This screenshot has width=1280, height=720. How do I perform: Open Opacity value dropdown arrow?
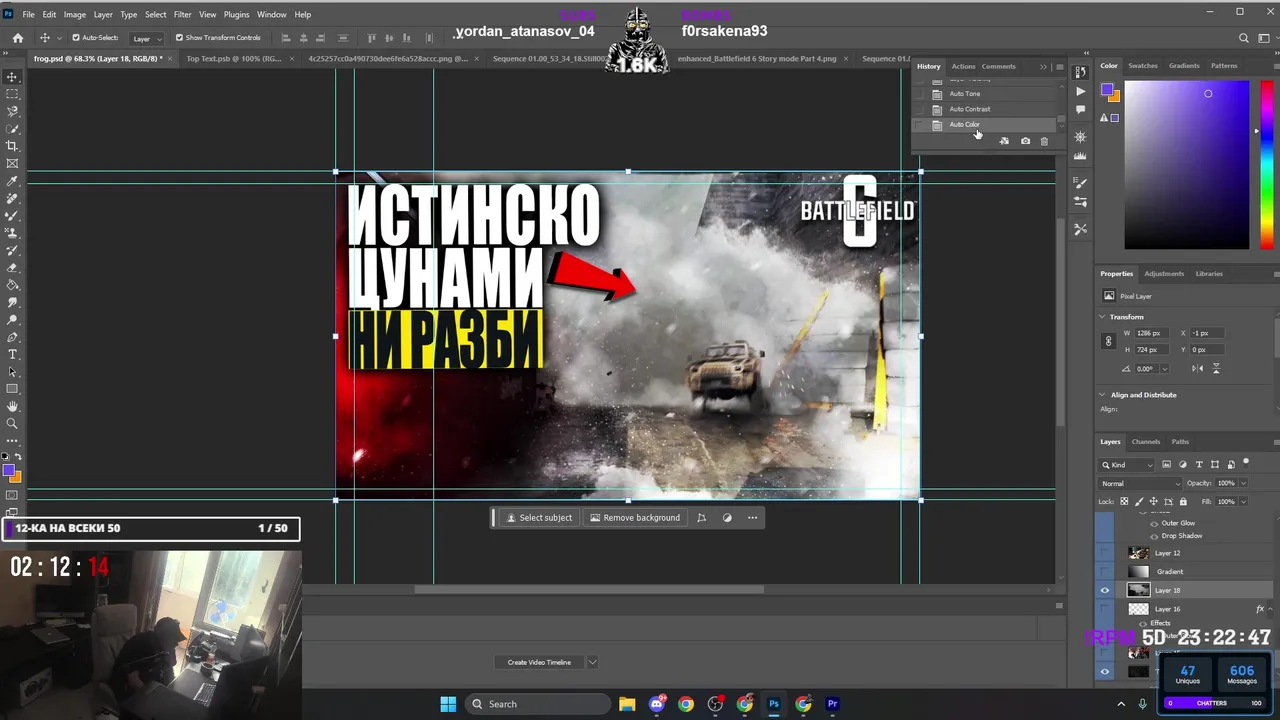(x=1241, y=483)
